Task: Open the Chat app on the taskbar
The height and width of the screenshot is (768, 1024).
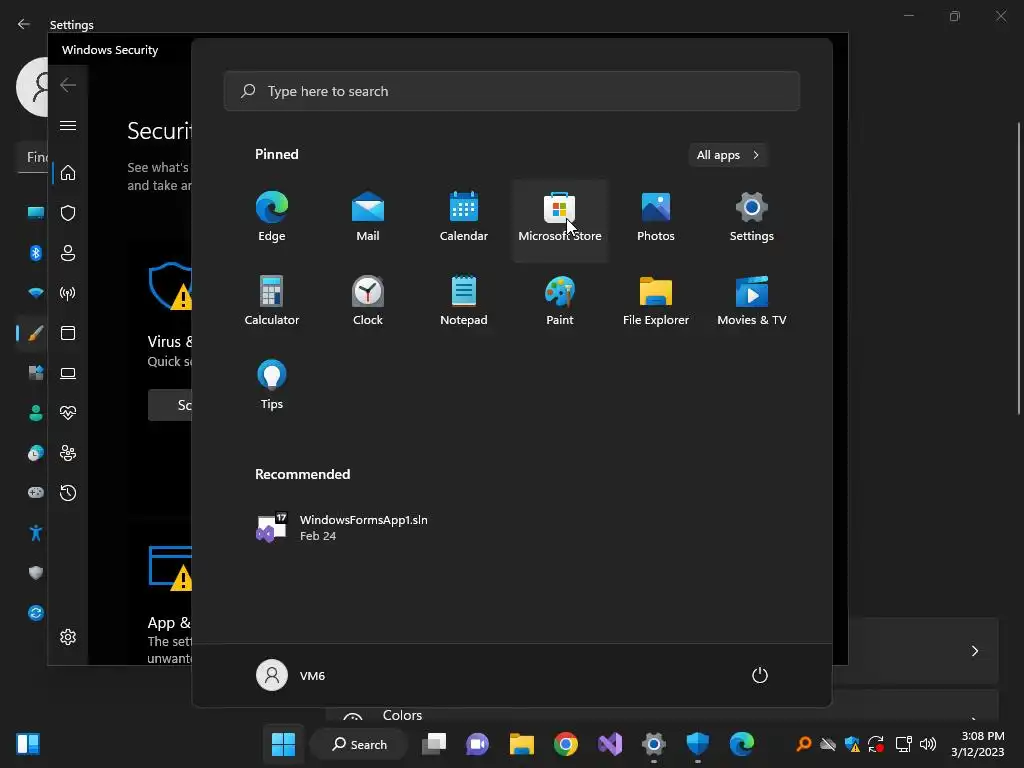Action: [x=477, y=744]
